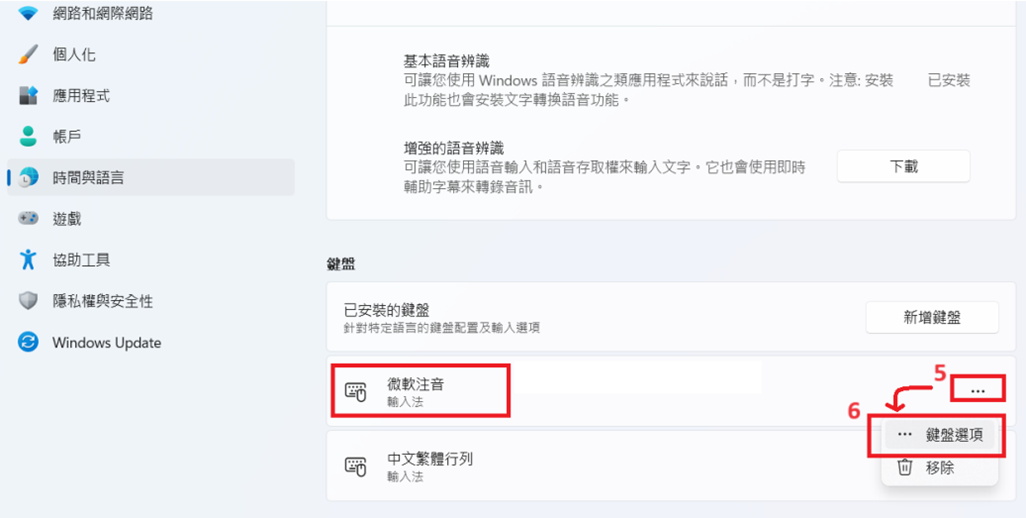Open 遊戲 settings in the sidebar
1026x518 pixels.
pos(67,219)
